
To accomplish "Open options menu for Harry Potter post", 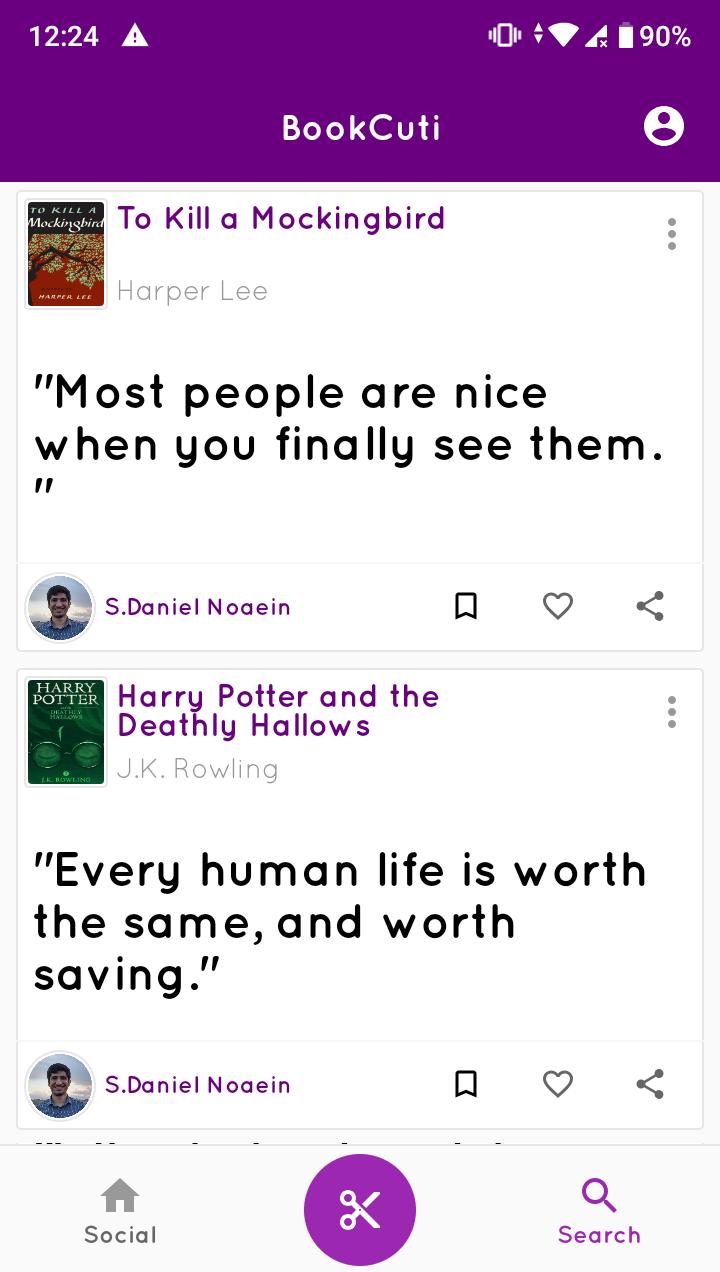I will coord(672,712).
